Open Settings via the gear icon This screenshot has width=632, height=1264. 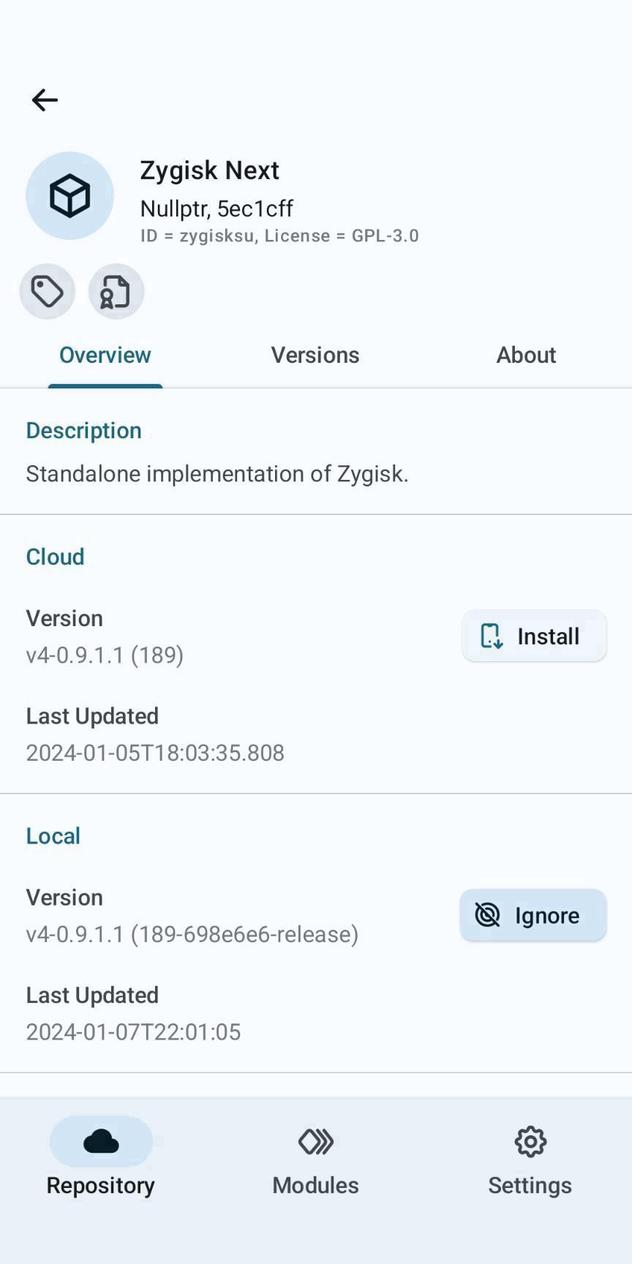[529, 1141]
